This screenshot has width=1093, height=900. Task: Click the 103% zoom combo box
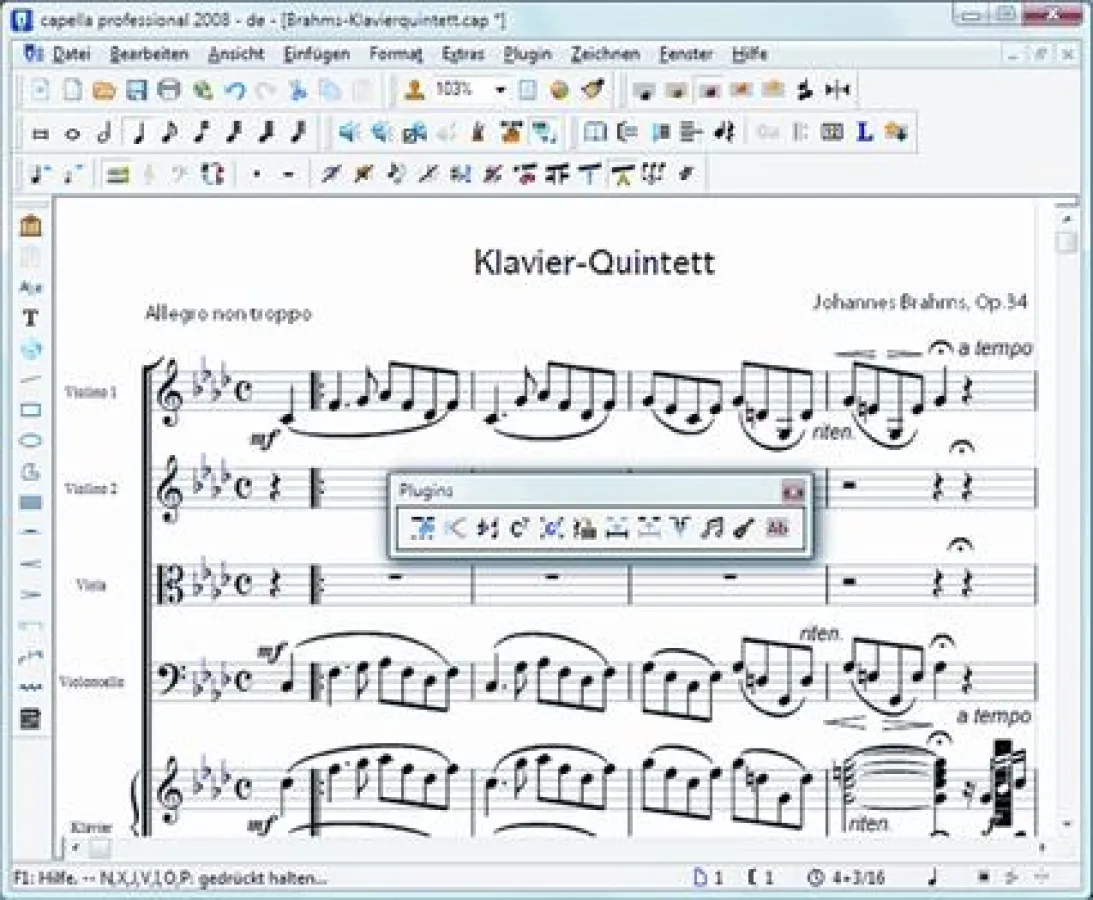pos(461,90)
